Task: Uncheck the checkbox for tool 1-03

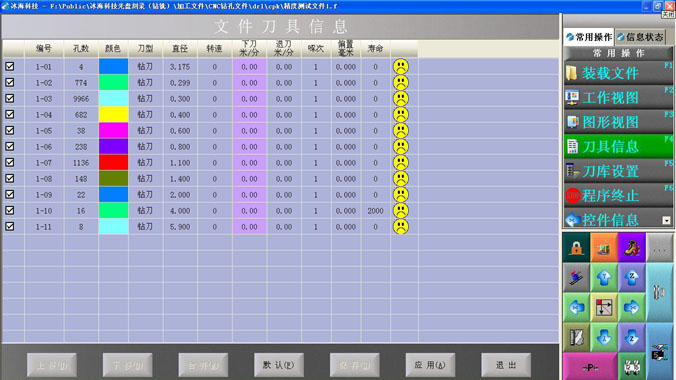Action: 9,98
